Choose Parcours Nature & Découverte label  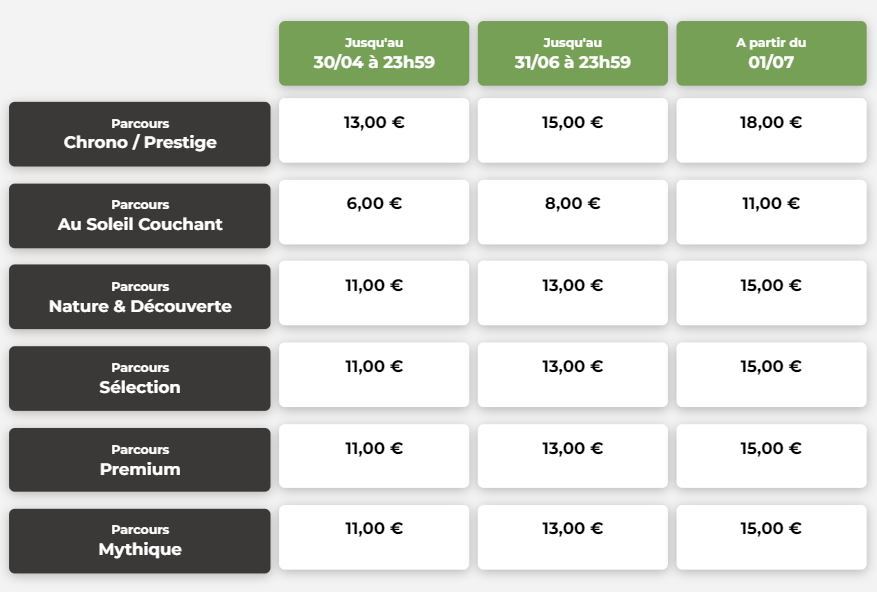(140, 297)
